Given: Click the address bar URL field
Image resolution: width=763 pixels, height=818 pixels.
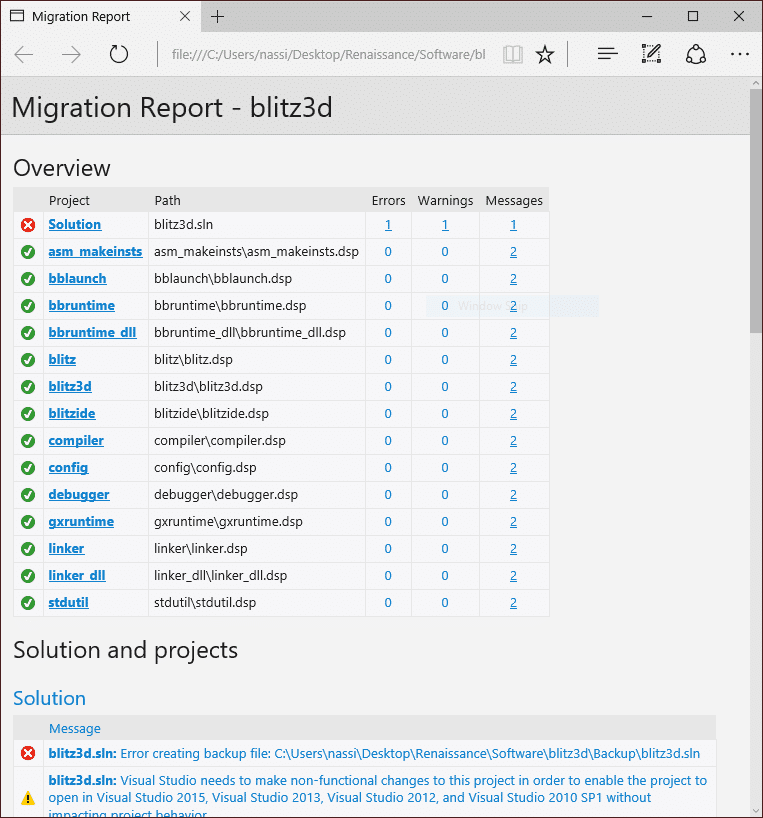Looking at the screenshot, I should coord(329,54).
